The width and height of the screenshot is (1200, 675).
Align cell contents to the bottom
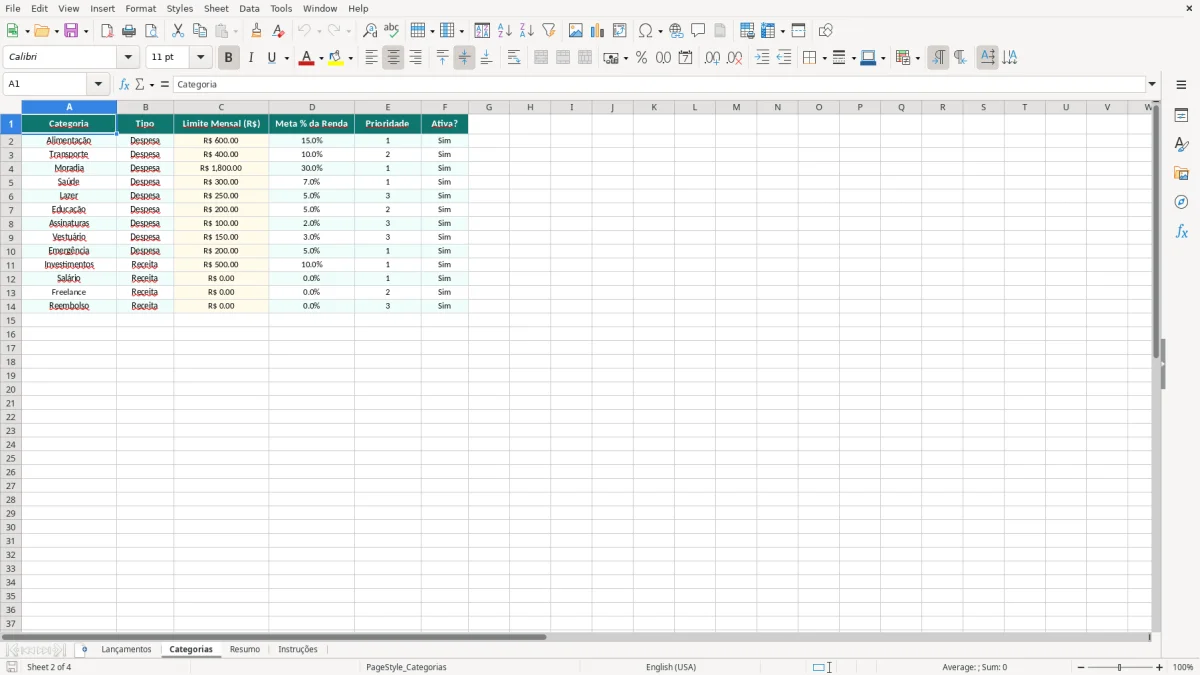pos(486,58)
